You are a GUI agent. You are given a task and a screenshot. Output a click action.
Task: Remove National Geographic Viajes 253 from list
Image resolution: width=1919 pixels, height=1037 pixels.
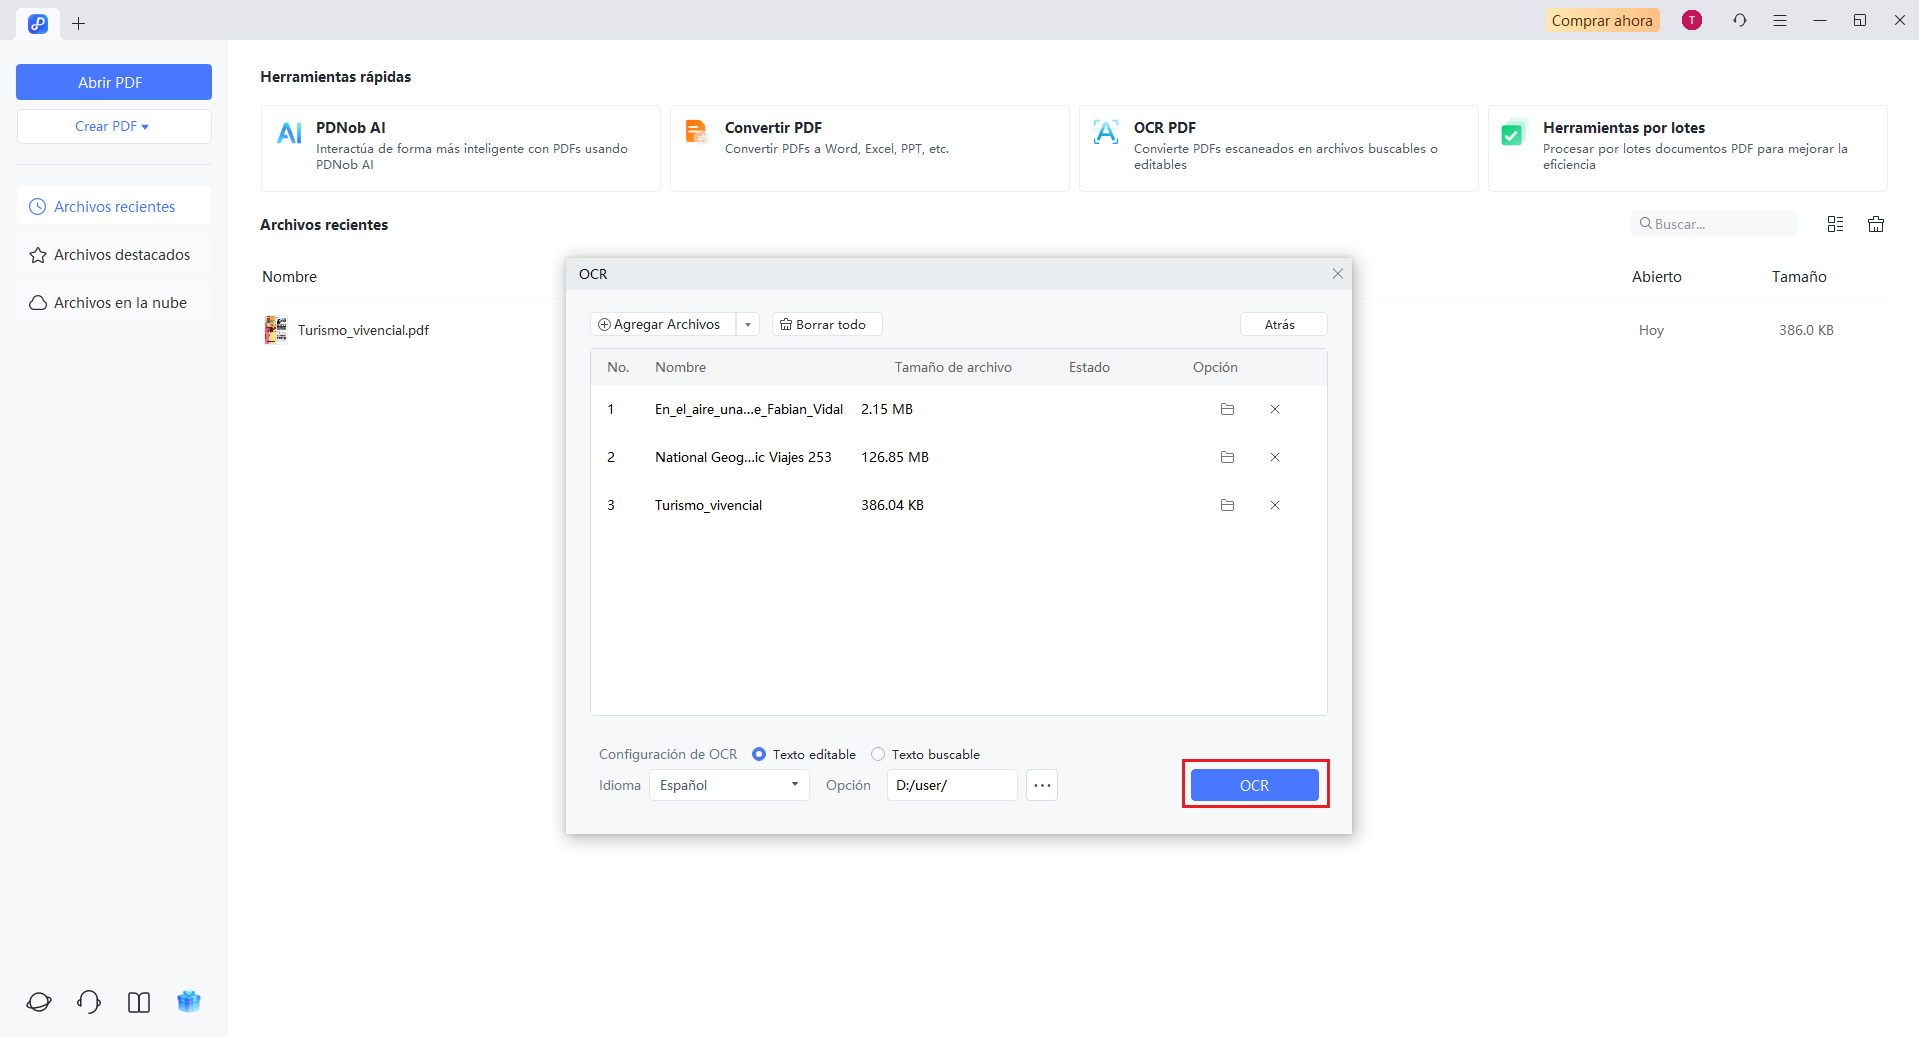coord(1275,457)
